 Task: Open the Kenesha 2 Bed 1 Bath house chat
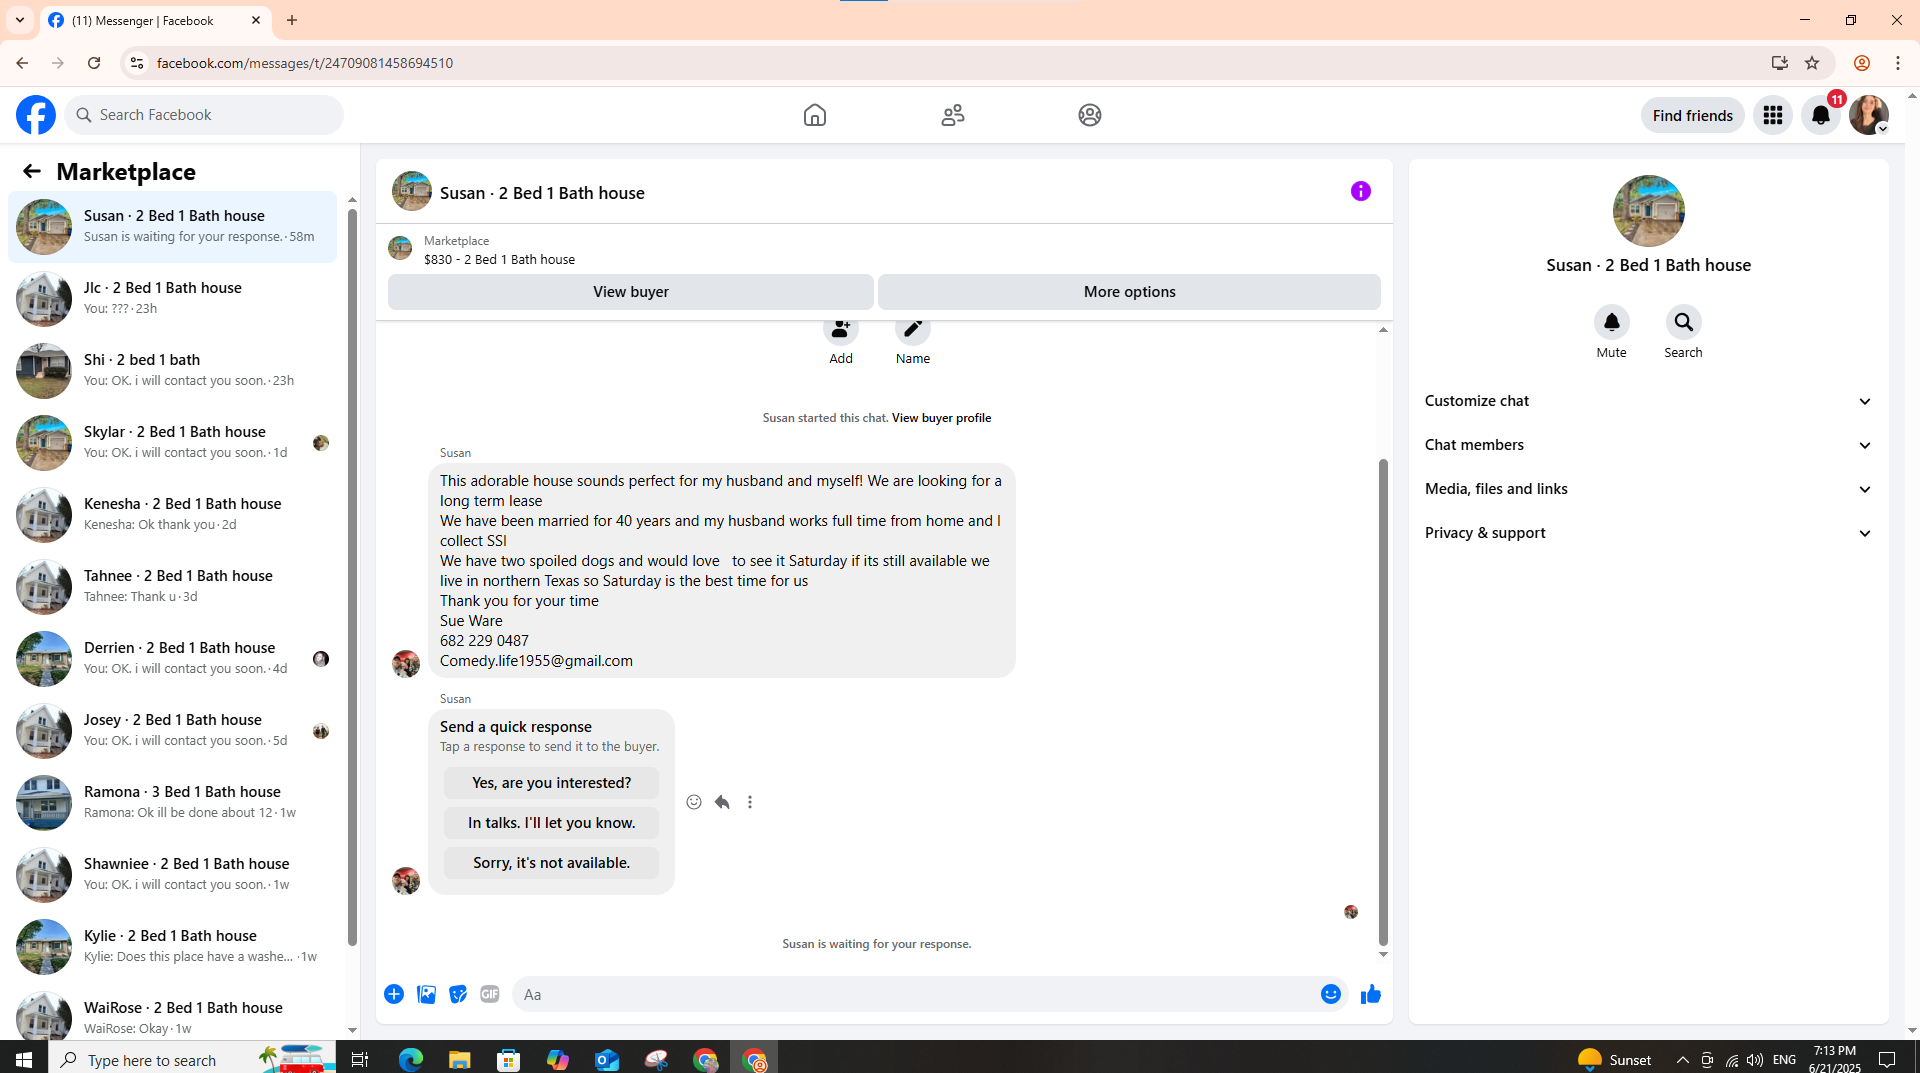pyautogui.click(x=172, y=514)
